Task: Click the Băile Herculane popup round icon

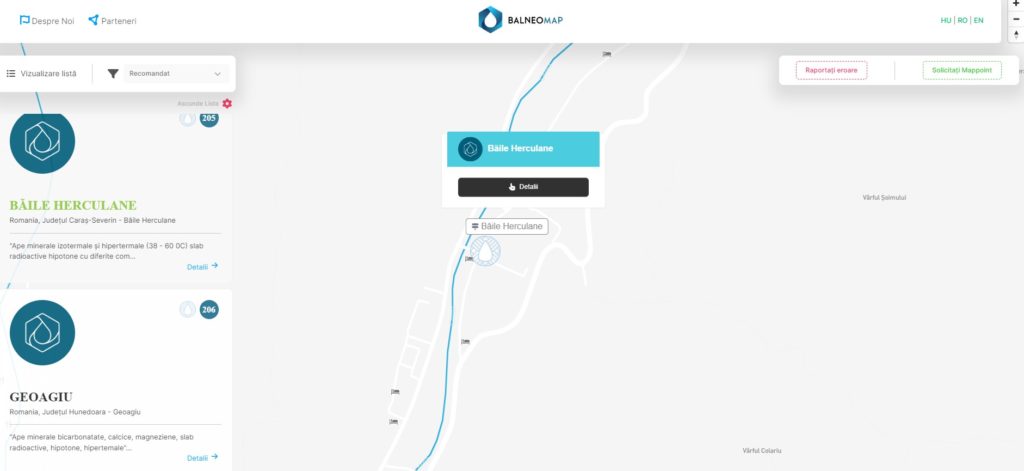Action: click(470, 149)
